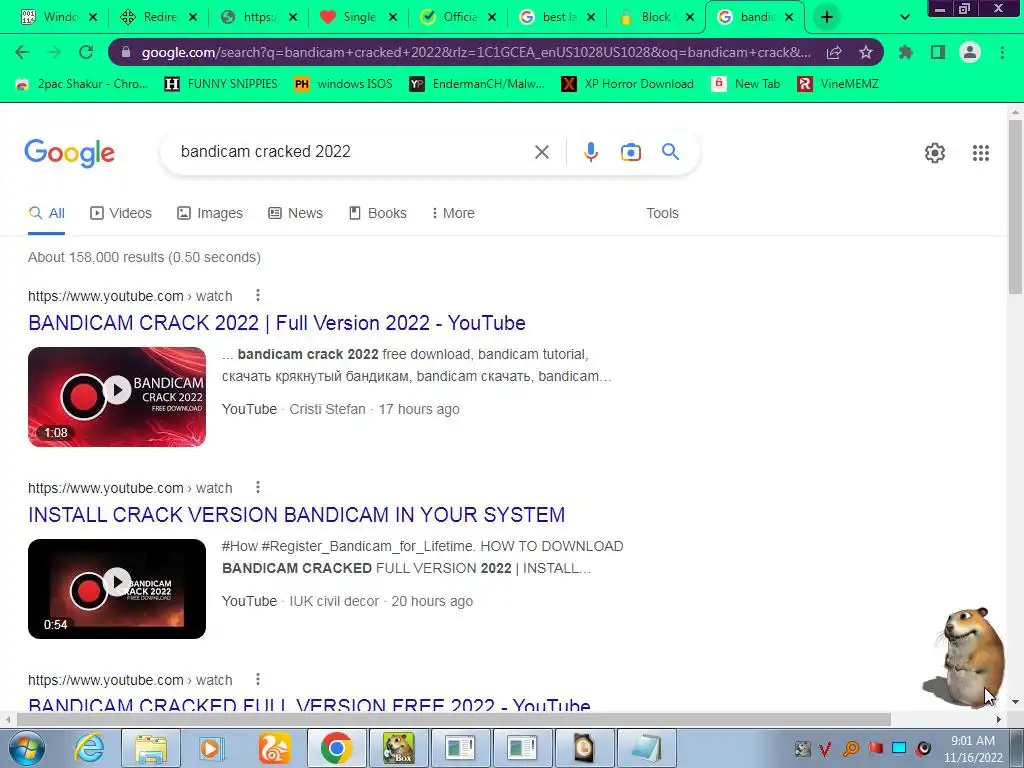This screenshot has height=768, width=1024.
Task: Go back to the previous page
Action: pyautogui.click(x=22, y=52)
